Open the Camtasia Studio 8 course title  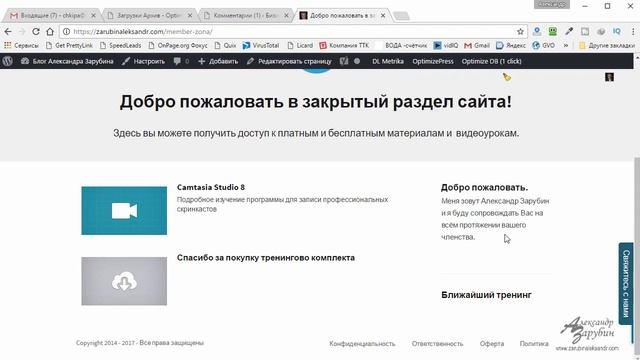pyautogui.click(x=211, y=187)
